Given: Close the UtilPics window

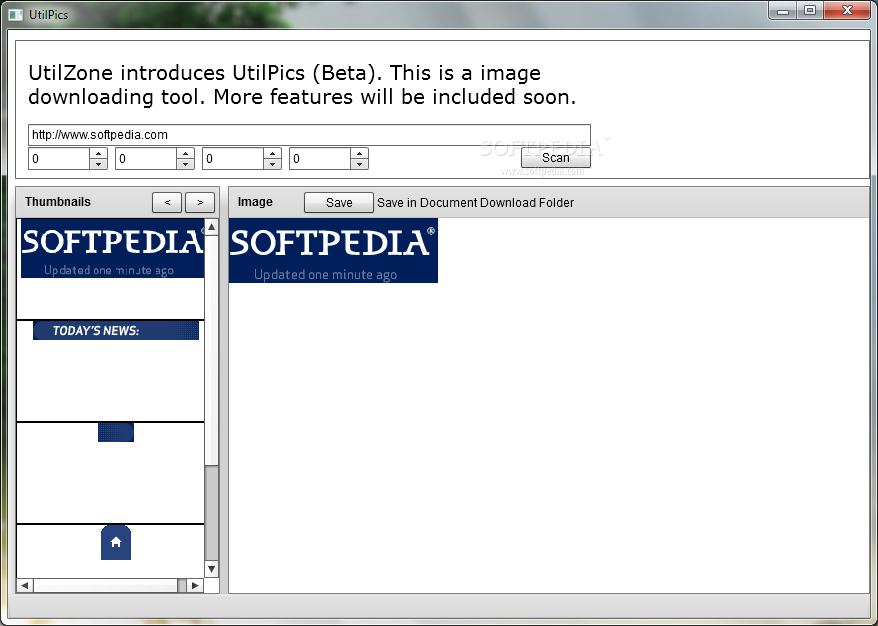Looking at the screenshot, I should (x=847, y=11).
